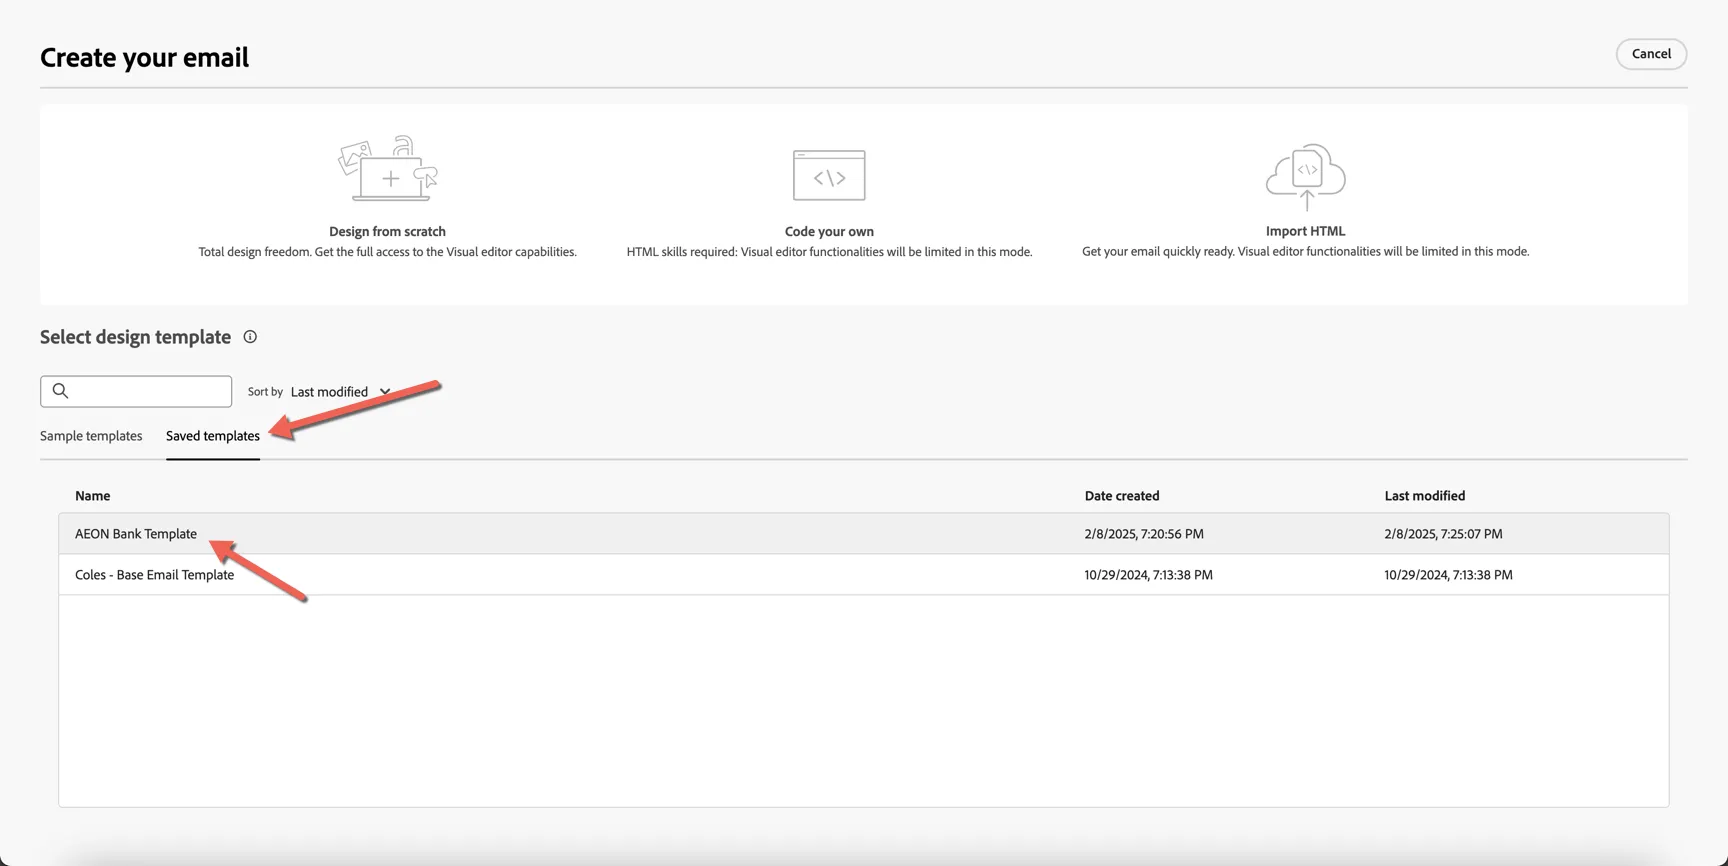
Task: Click last modified 2/8/2025, 7:25:07 PM
Action: pos(1443,534)
